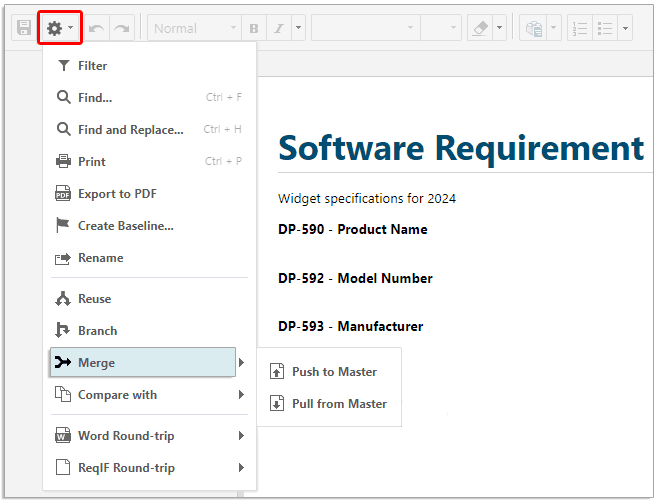Toggle bold formatting button
658x502 pixels.
pos(254,29)
